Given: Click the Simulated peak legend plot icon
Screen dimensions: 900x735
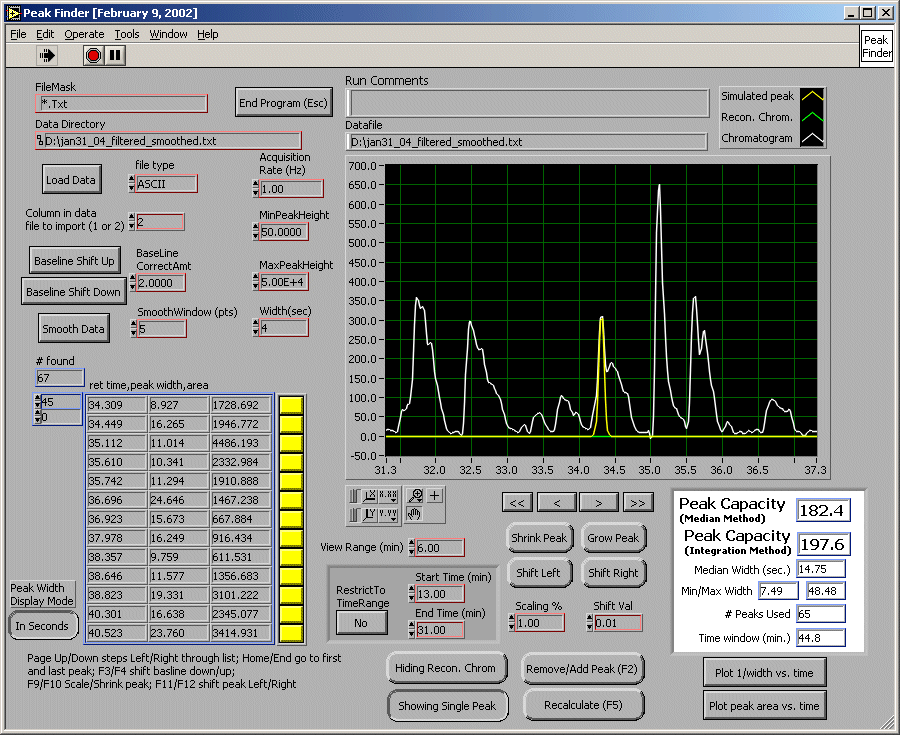Looking at the screenshot, I should point(812,96).
